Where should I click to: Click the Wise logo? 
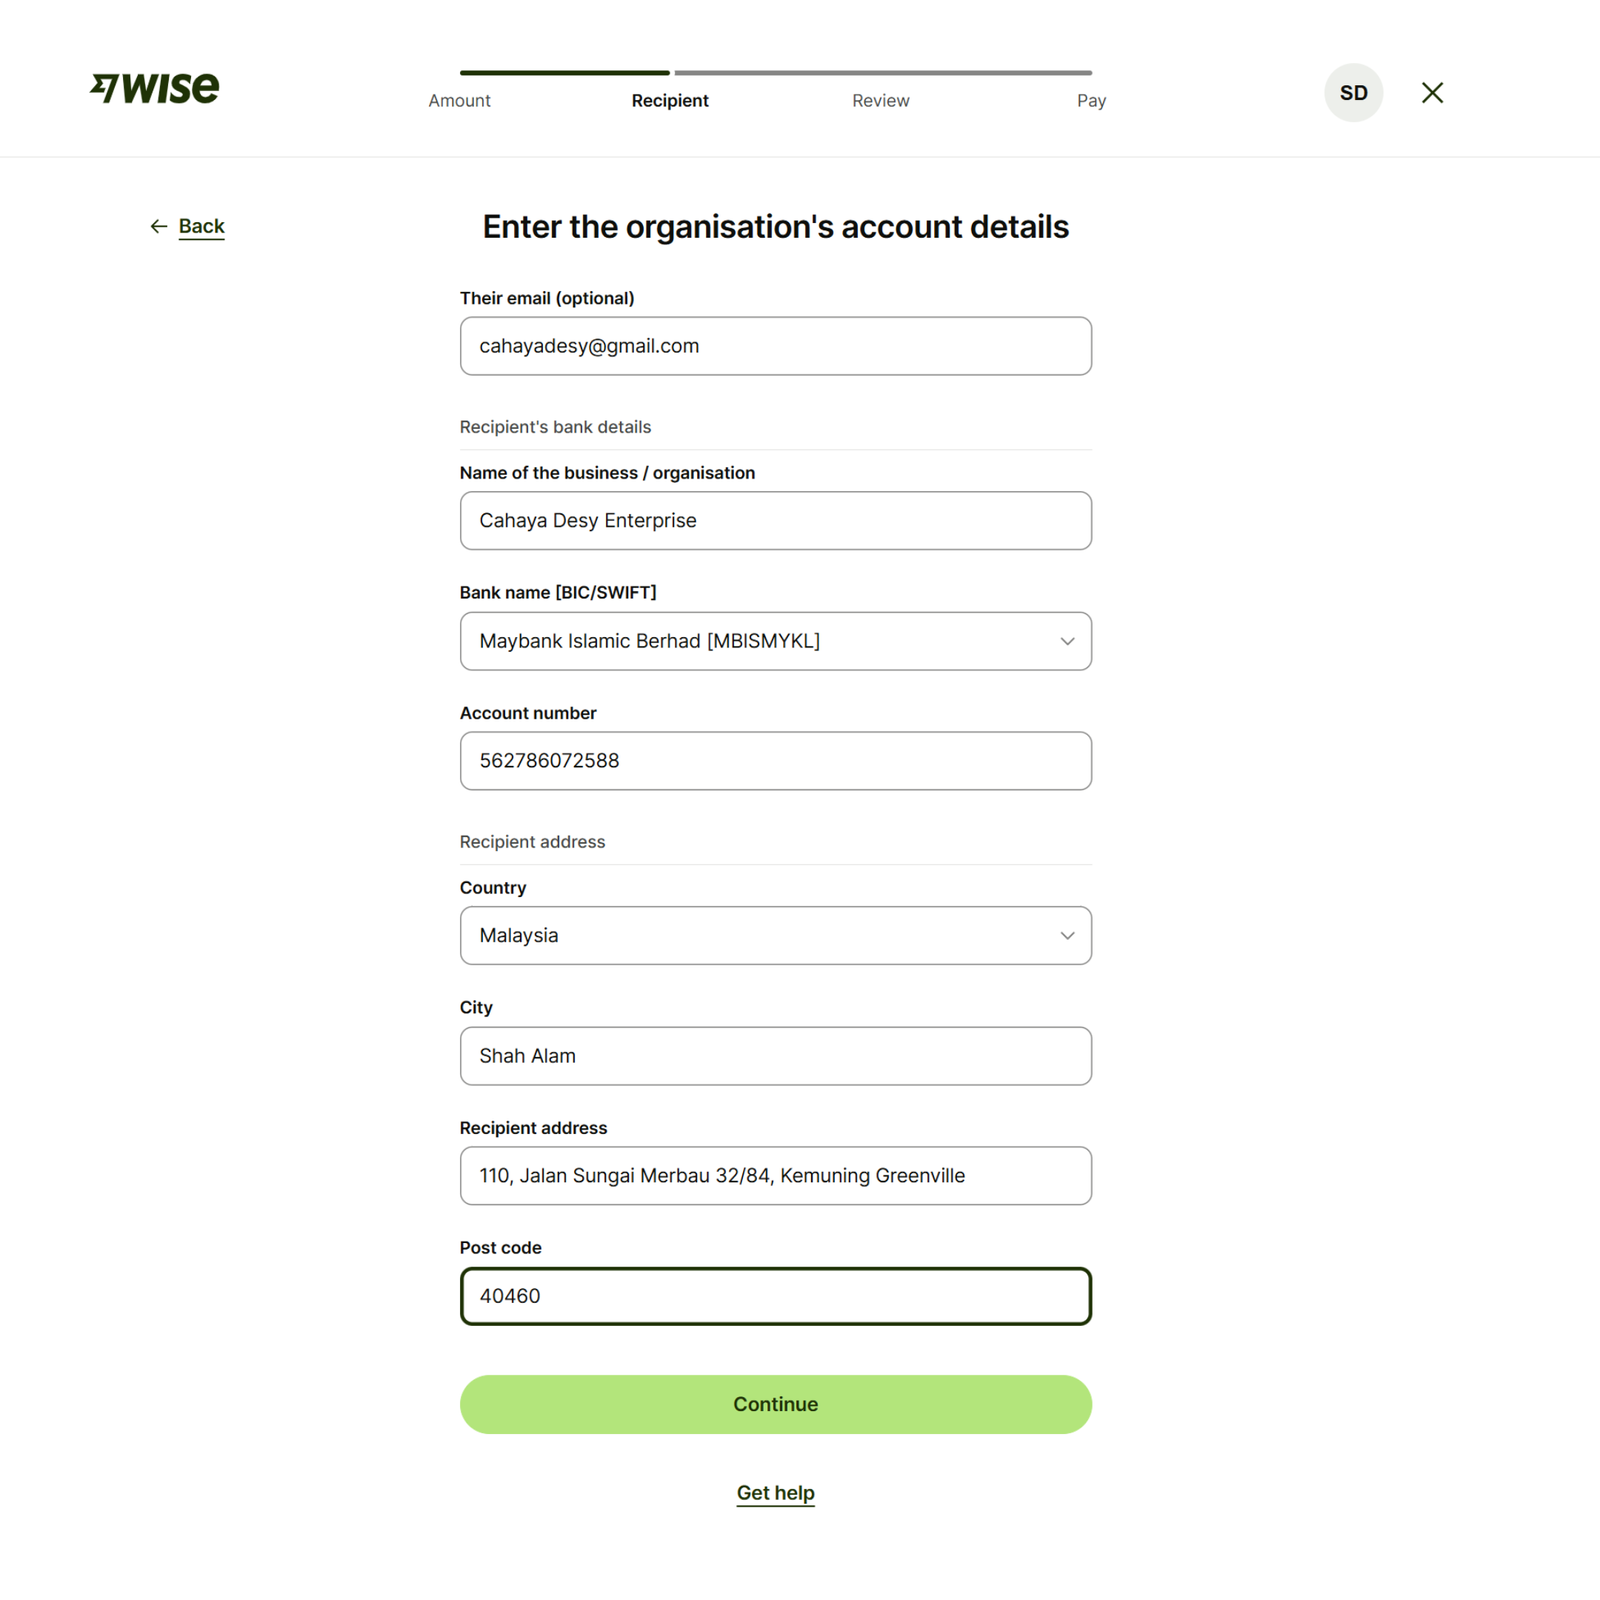(x=155, y=89)
